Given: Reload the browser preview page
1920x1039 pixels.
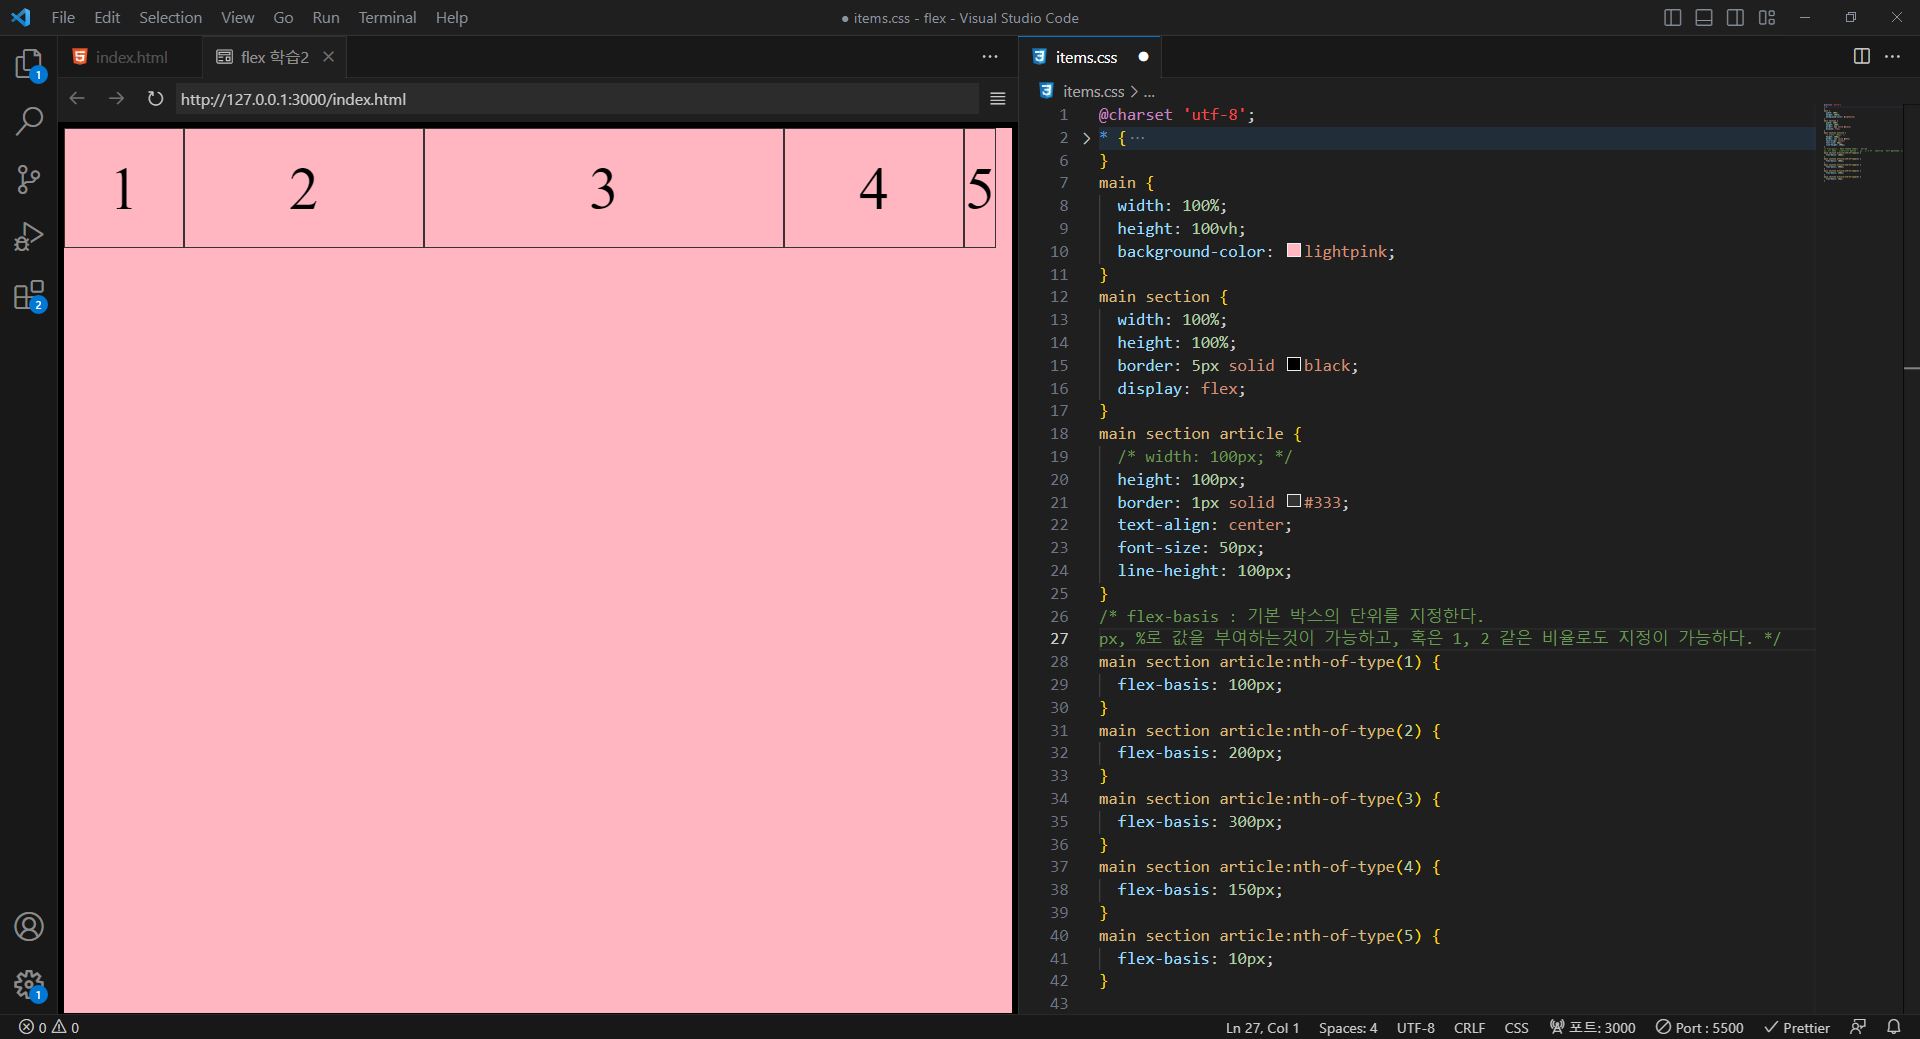Looking at the screenshot, I should pos(155,98).
